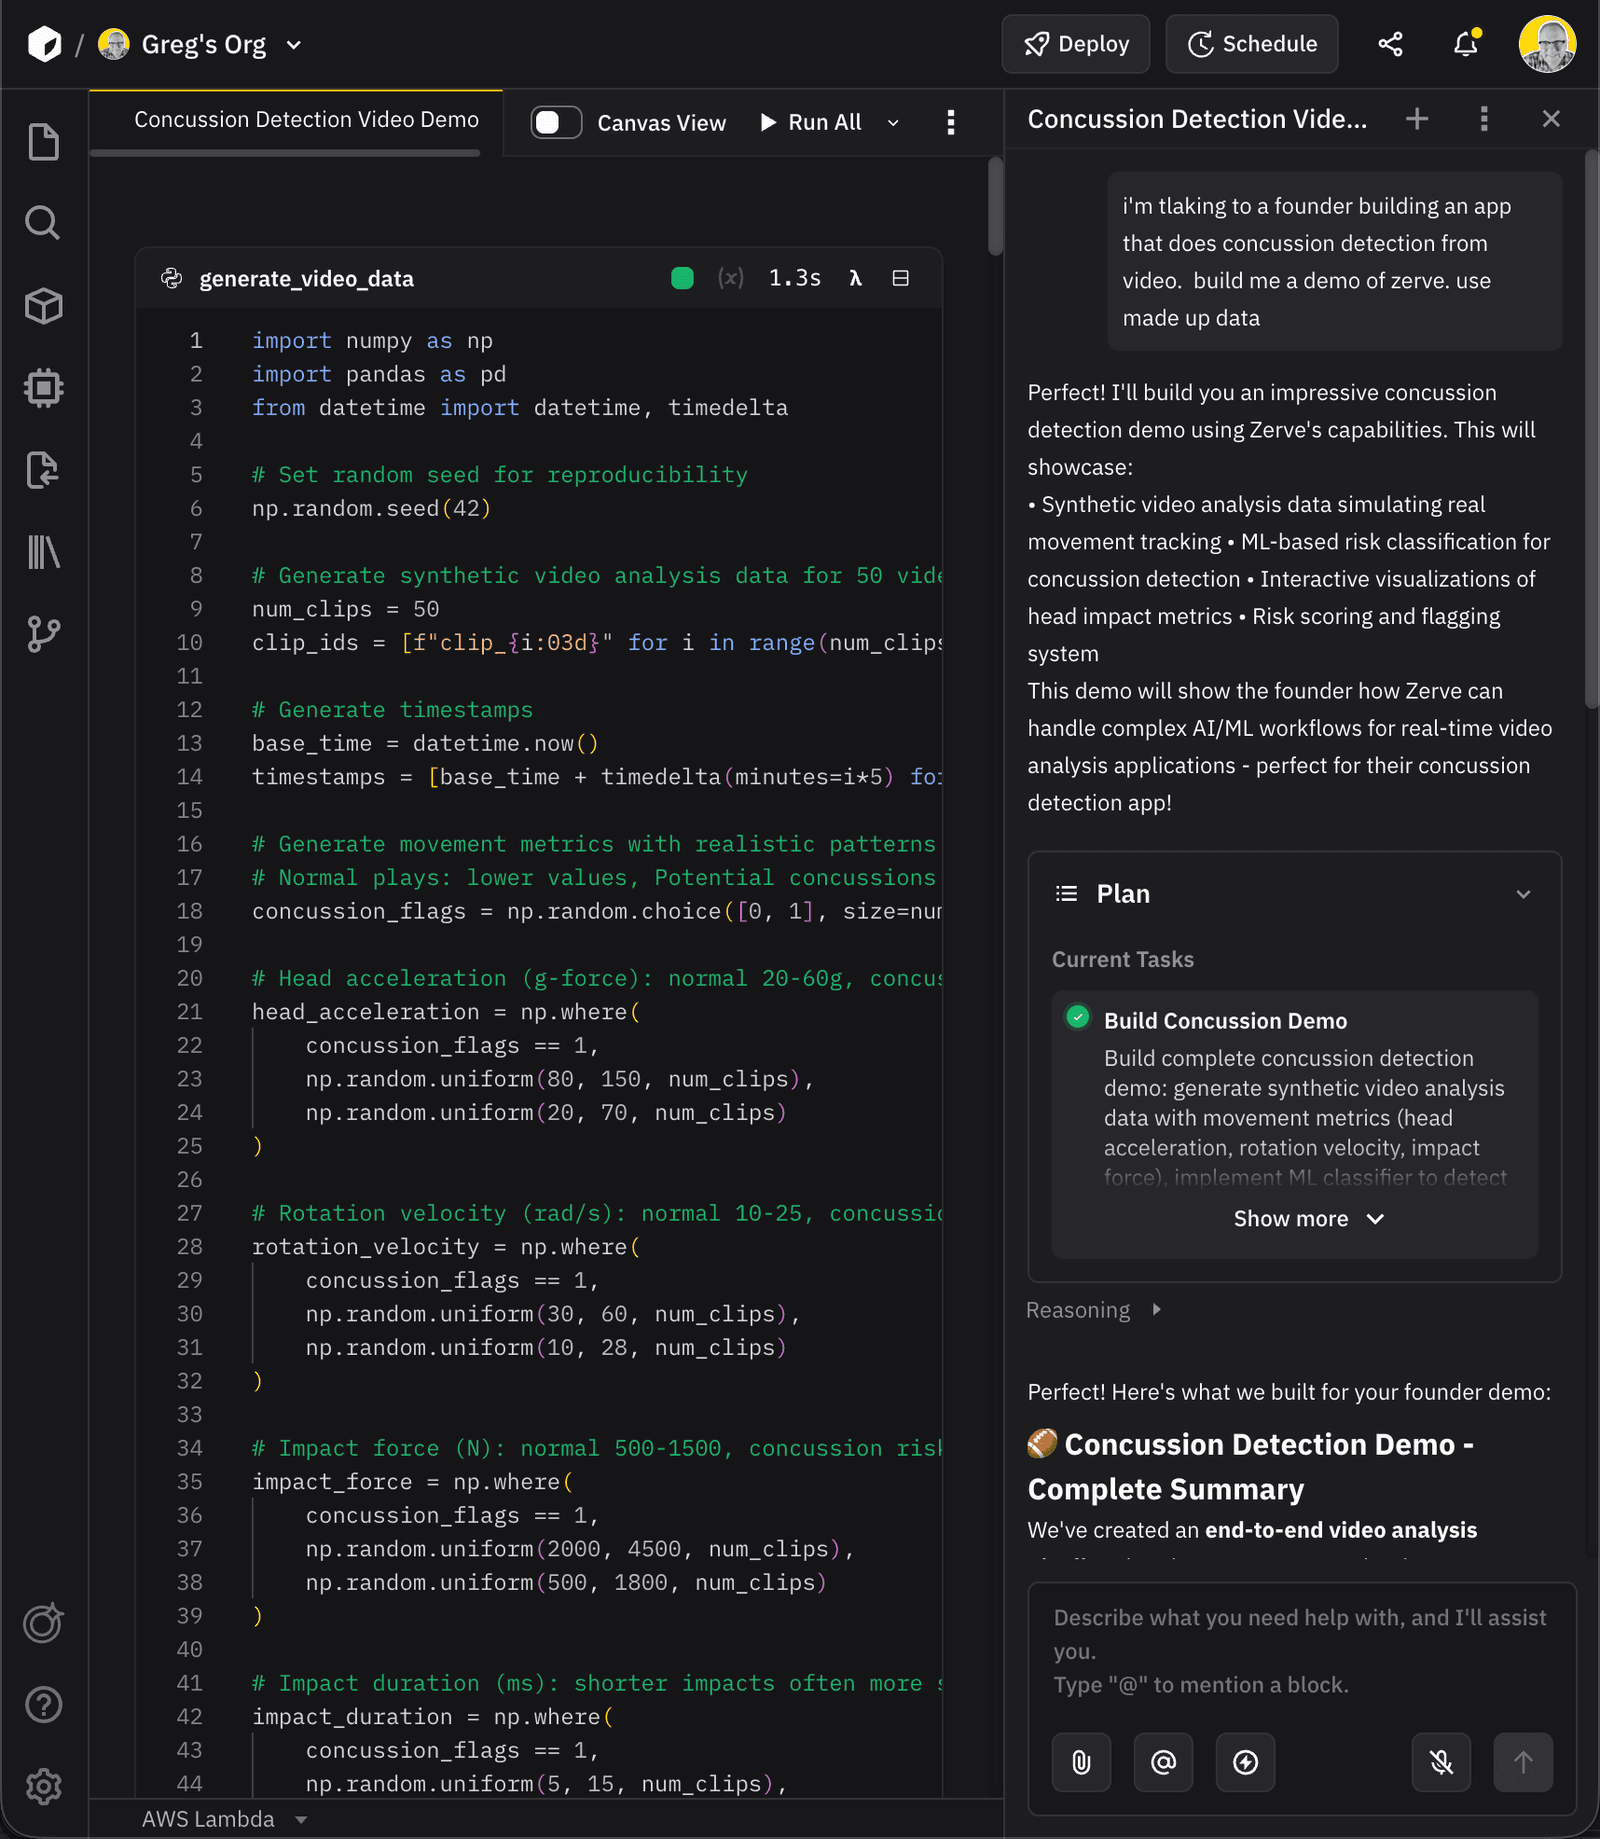Expand the Run All options arrow
Image resolution: width=1600 pixels, height=1839 pixels.
[893, 123]
